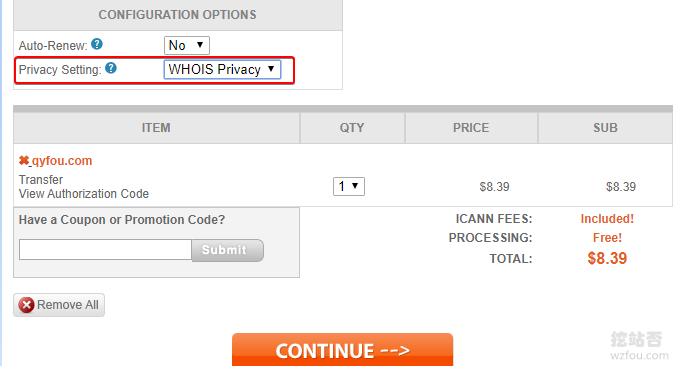Image resolution: width=680 pixels, height=366 pixels.
Task: Click the coupon or promotion code input field
Action: (105, 250)
